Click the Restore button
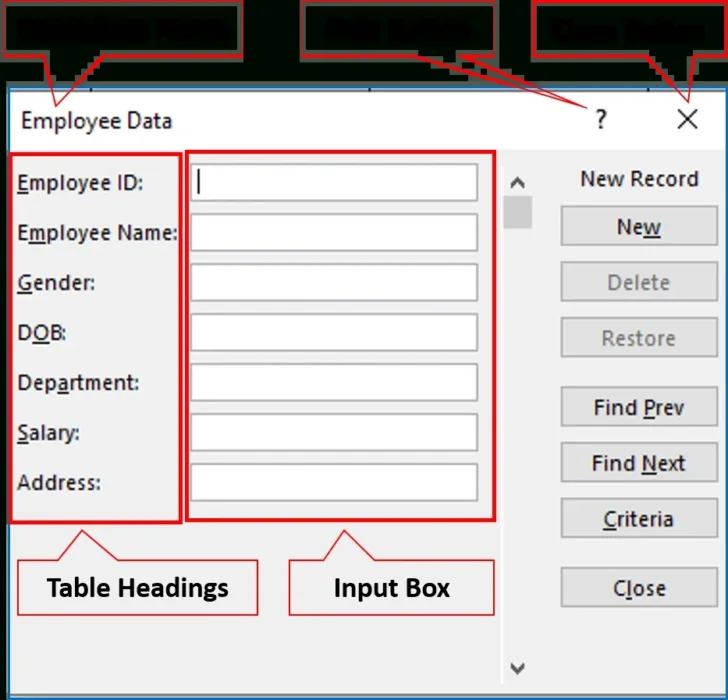 pyautogui.click(x=639, y=337)
